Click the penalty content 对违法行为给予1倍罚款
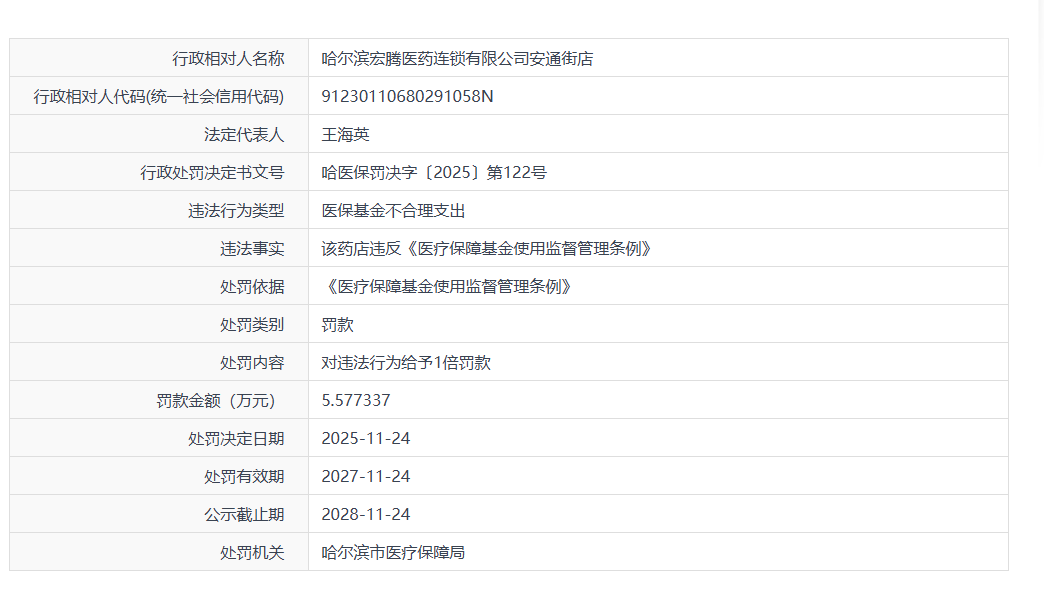 click(406, 363)
